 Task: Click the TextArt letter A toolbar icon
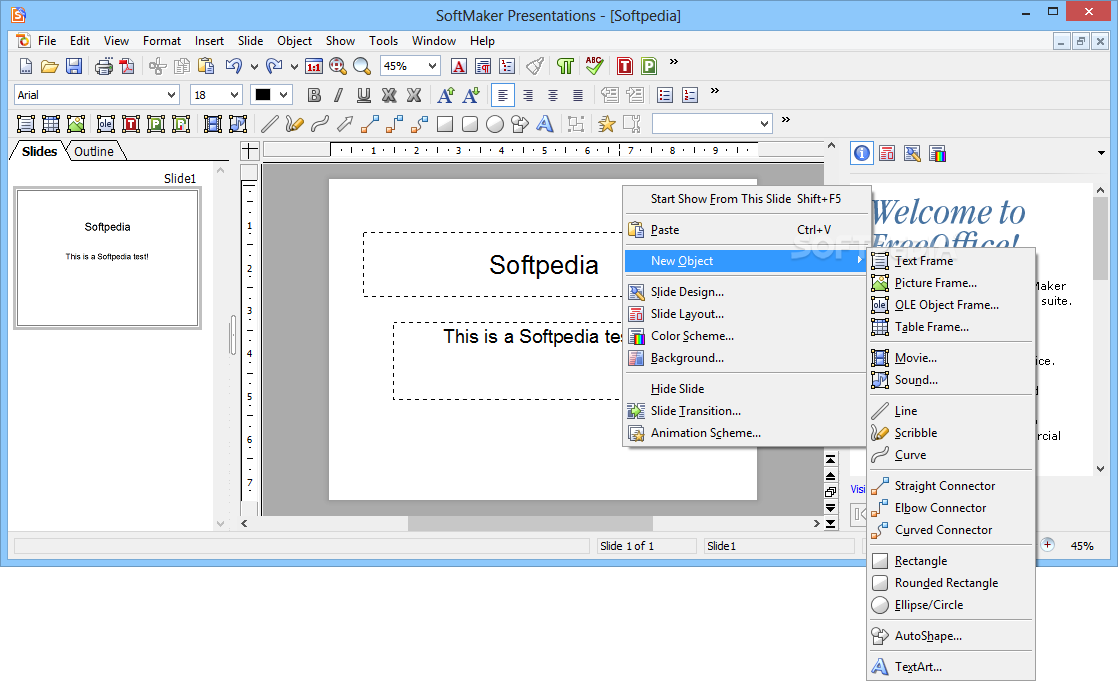click(x=545, y=124)
